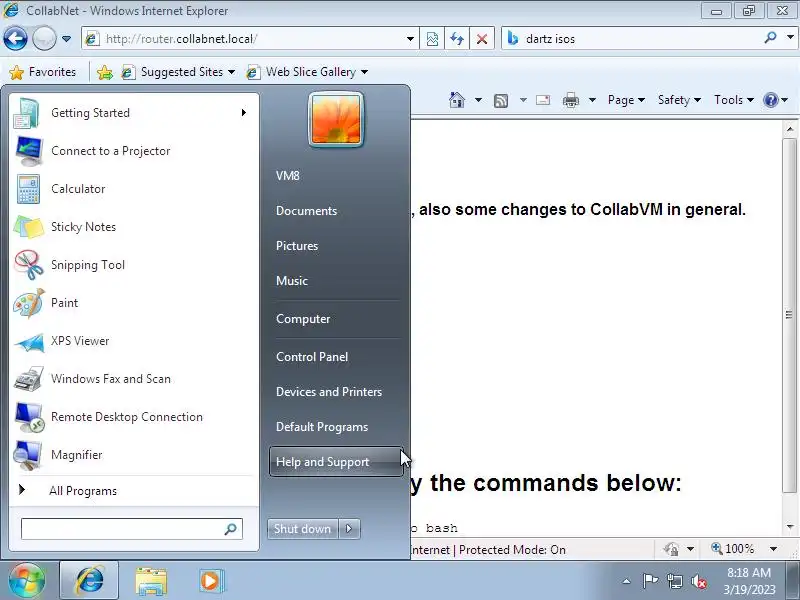Screen dimensions: 800x600
Task: Click the IE forward arrow button
Action: click(x=44, y=38)
